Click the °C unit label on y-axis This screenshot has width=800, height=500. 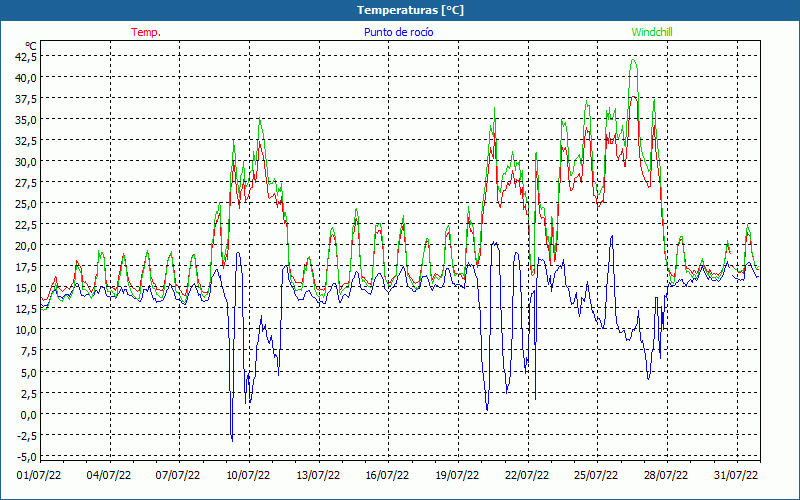pyautogui.click(x=31, y=46)
